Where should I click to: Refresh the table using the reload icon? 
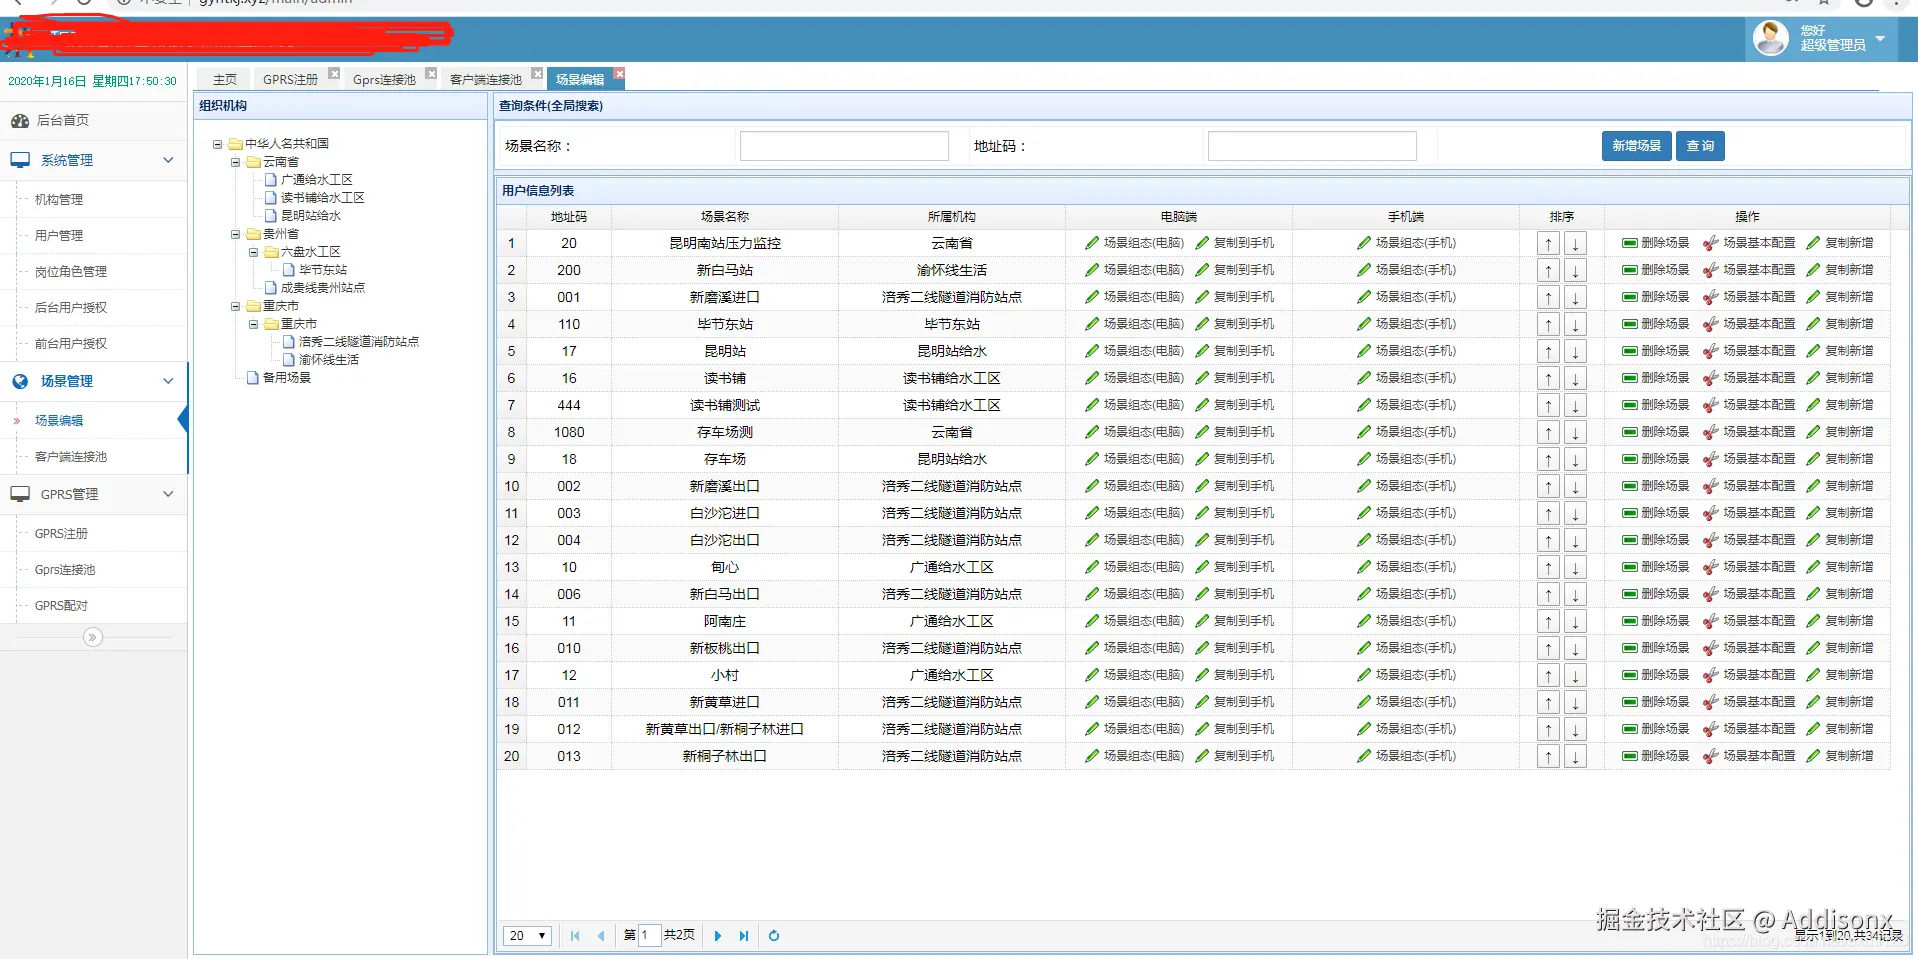pyautogui.click(x=774, y=936)
